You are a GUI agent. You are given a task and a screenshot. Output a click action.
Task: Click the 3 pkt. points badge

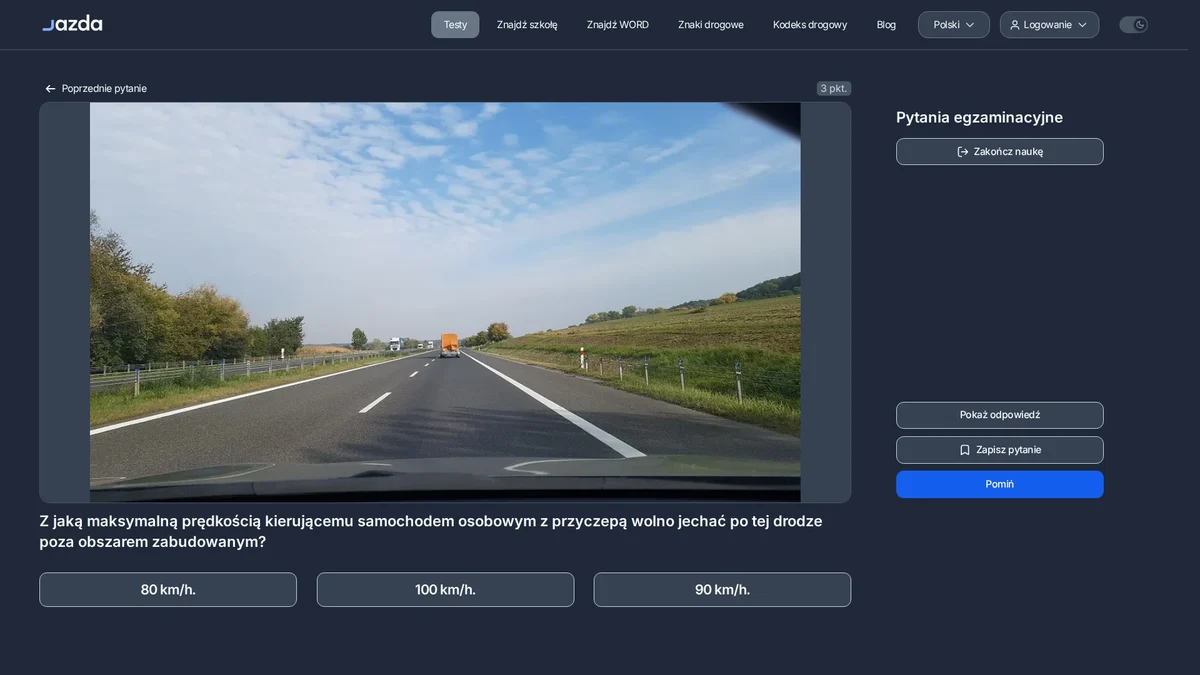(834, 88)
